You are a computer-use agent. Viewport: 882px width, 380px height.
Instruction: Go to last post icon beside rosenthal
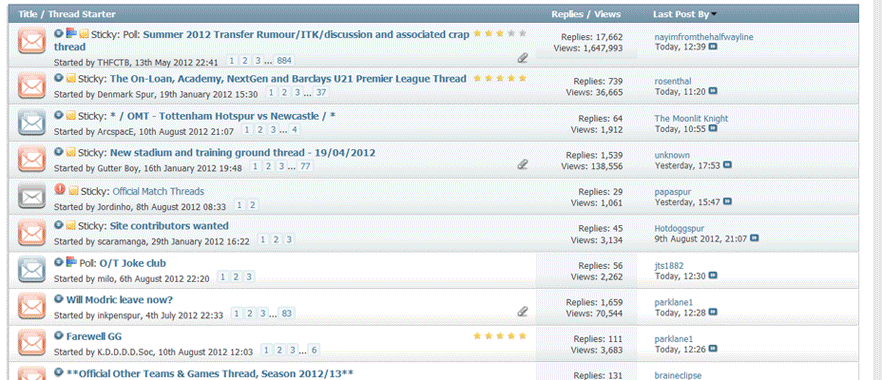713,91
